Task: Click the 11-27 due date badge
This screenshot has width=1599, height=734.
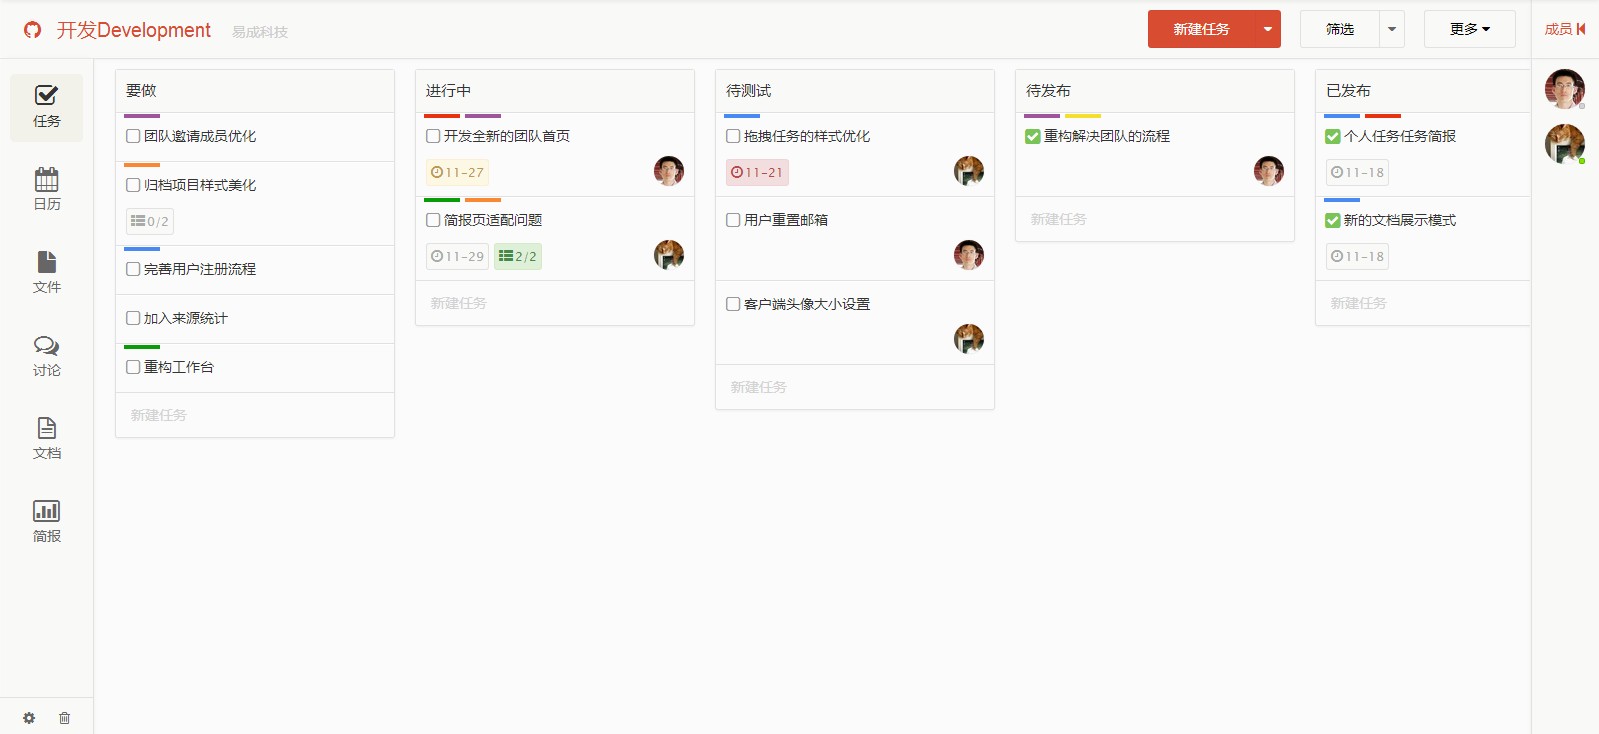Action: (457, 172)
